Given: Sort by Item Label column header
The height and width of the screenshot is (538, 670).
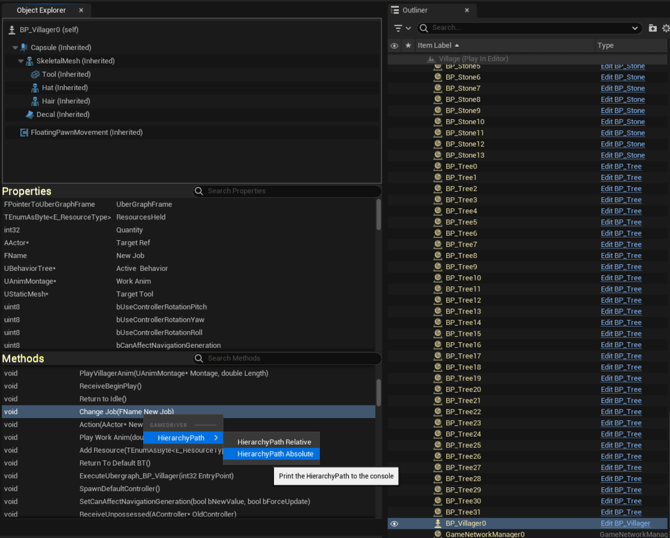Looking at the screenshot, I should click(x=504, y=45).
